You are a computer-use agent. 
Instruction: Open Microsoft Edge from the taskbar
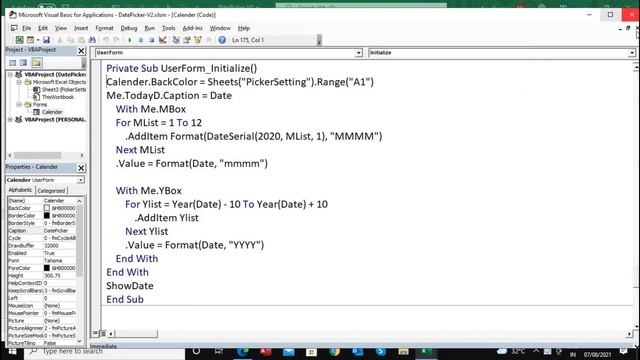[x=243, y=351]
